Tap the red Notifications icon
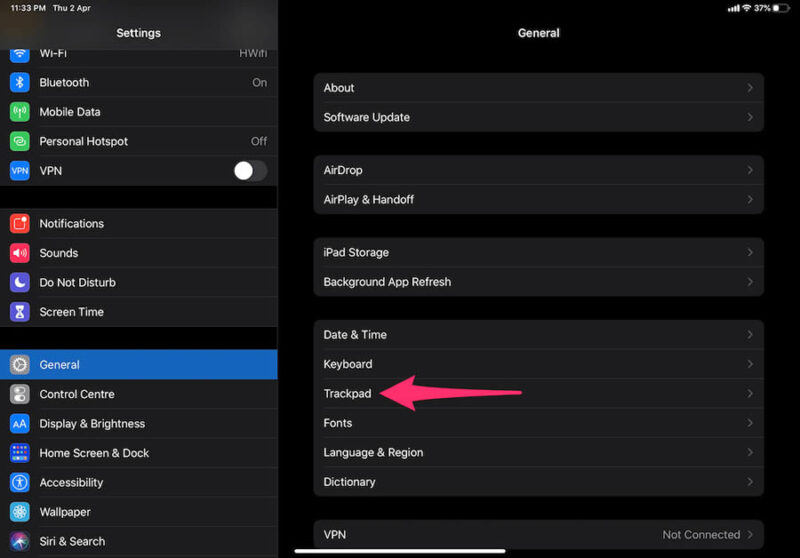 20,224
